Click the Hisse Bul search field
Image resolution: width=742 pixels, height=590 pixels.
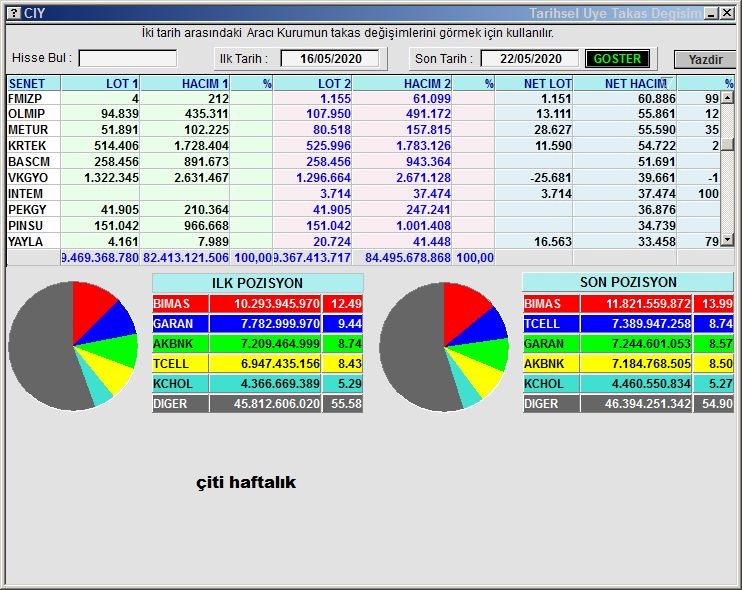(128, 59)
